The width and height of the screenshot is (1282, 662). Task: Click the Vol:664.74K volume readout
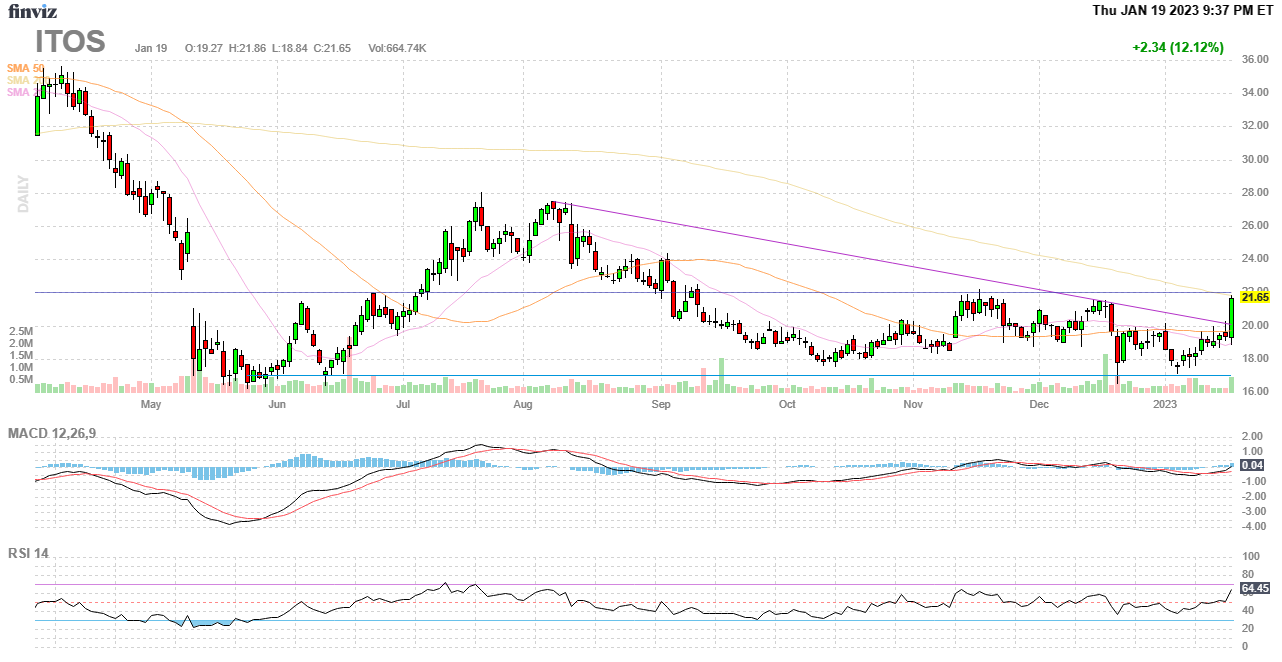[397, 48]
